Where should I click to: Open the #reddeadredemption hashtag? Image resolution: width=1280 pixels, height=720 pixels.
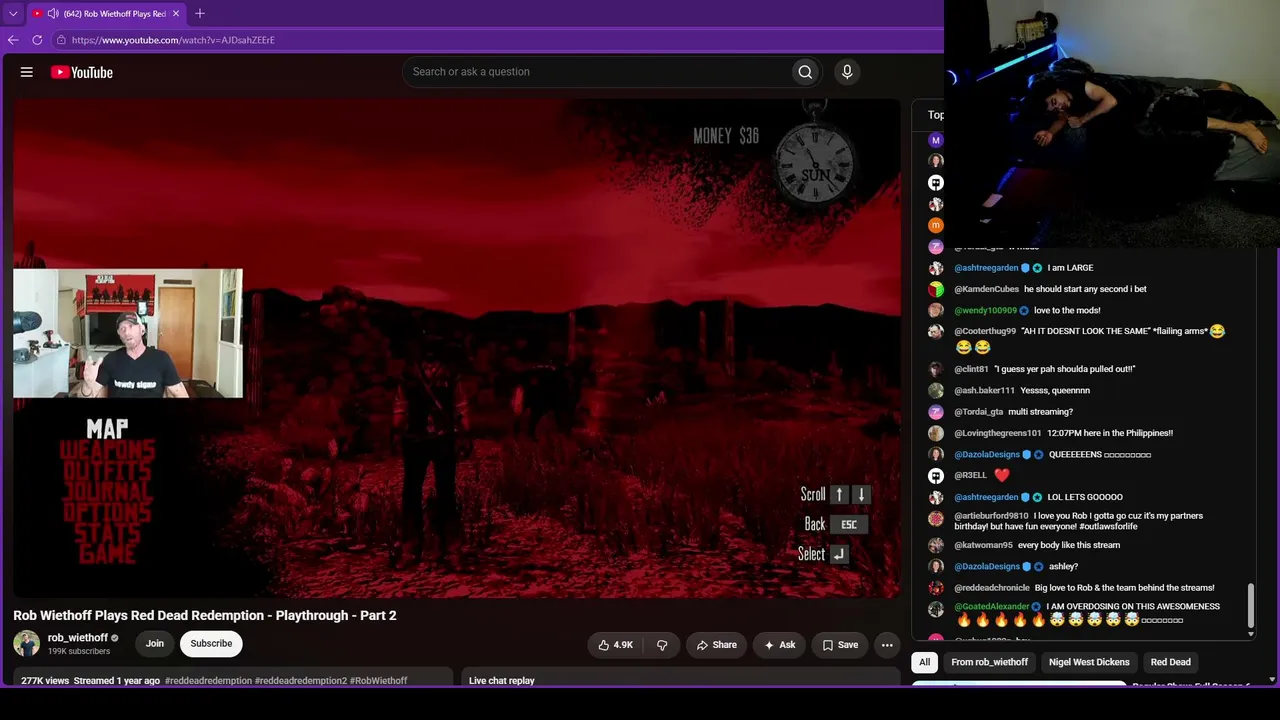point(208,681)
